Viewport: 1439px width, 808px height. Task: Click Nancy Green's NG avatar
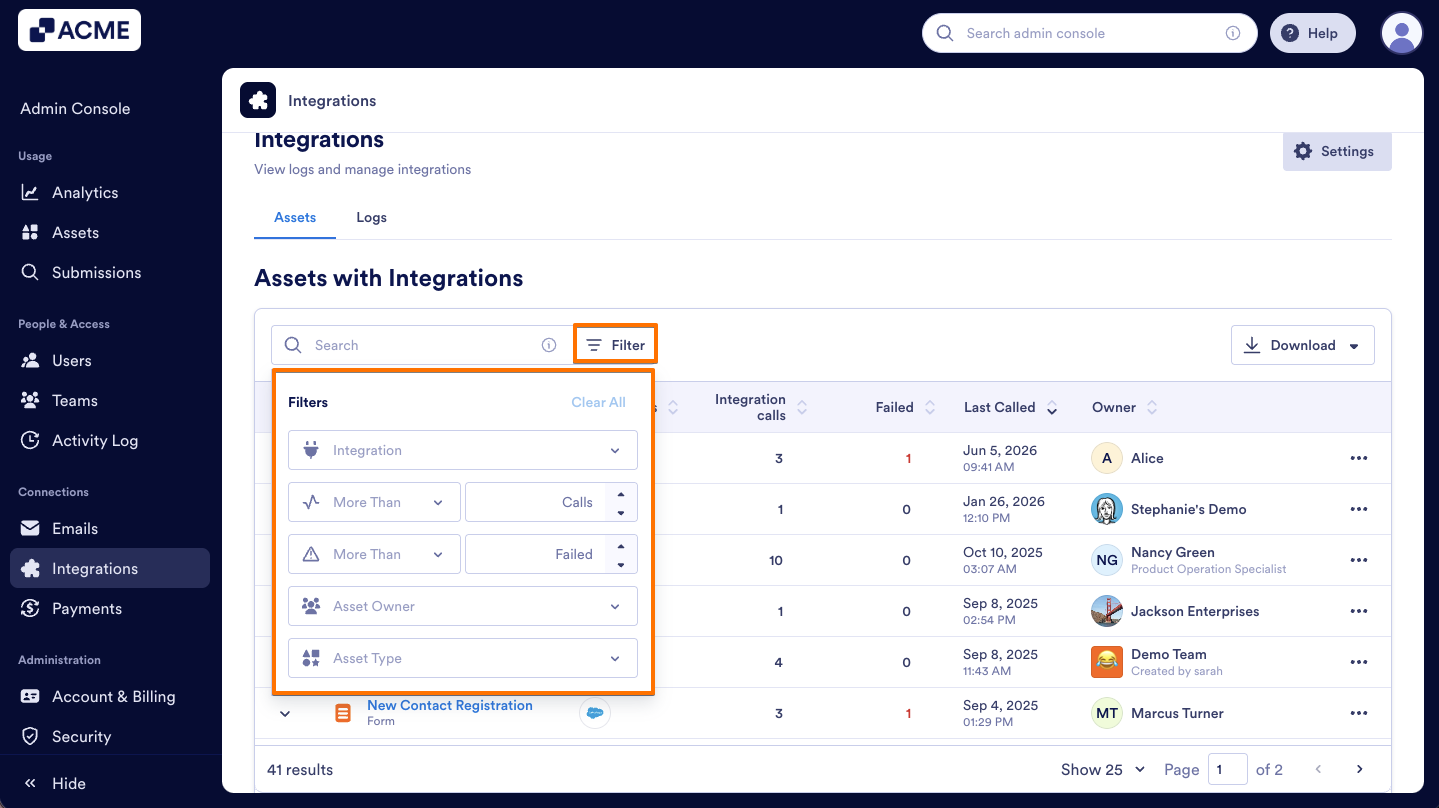pos(1106,560)
